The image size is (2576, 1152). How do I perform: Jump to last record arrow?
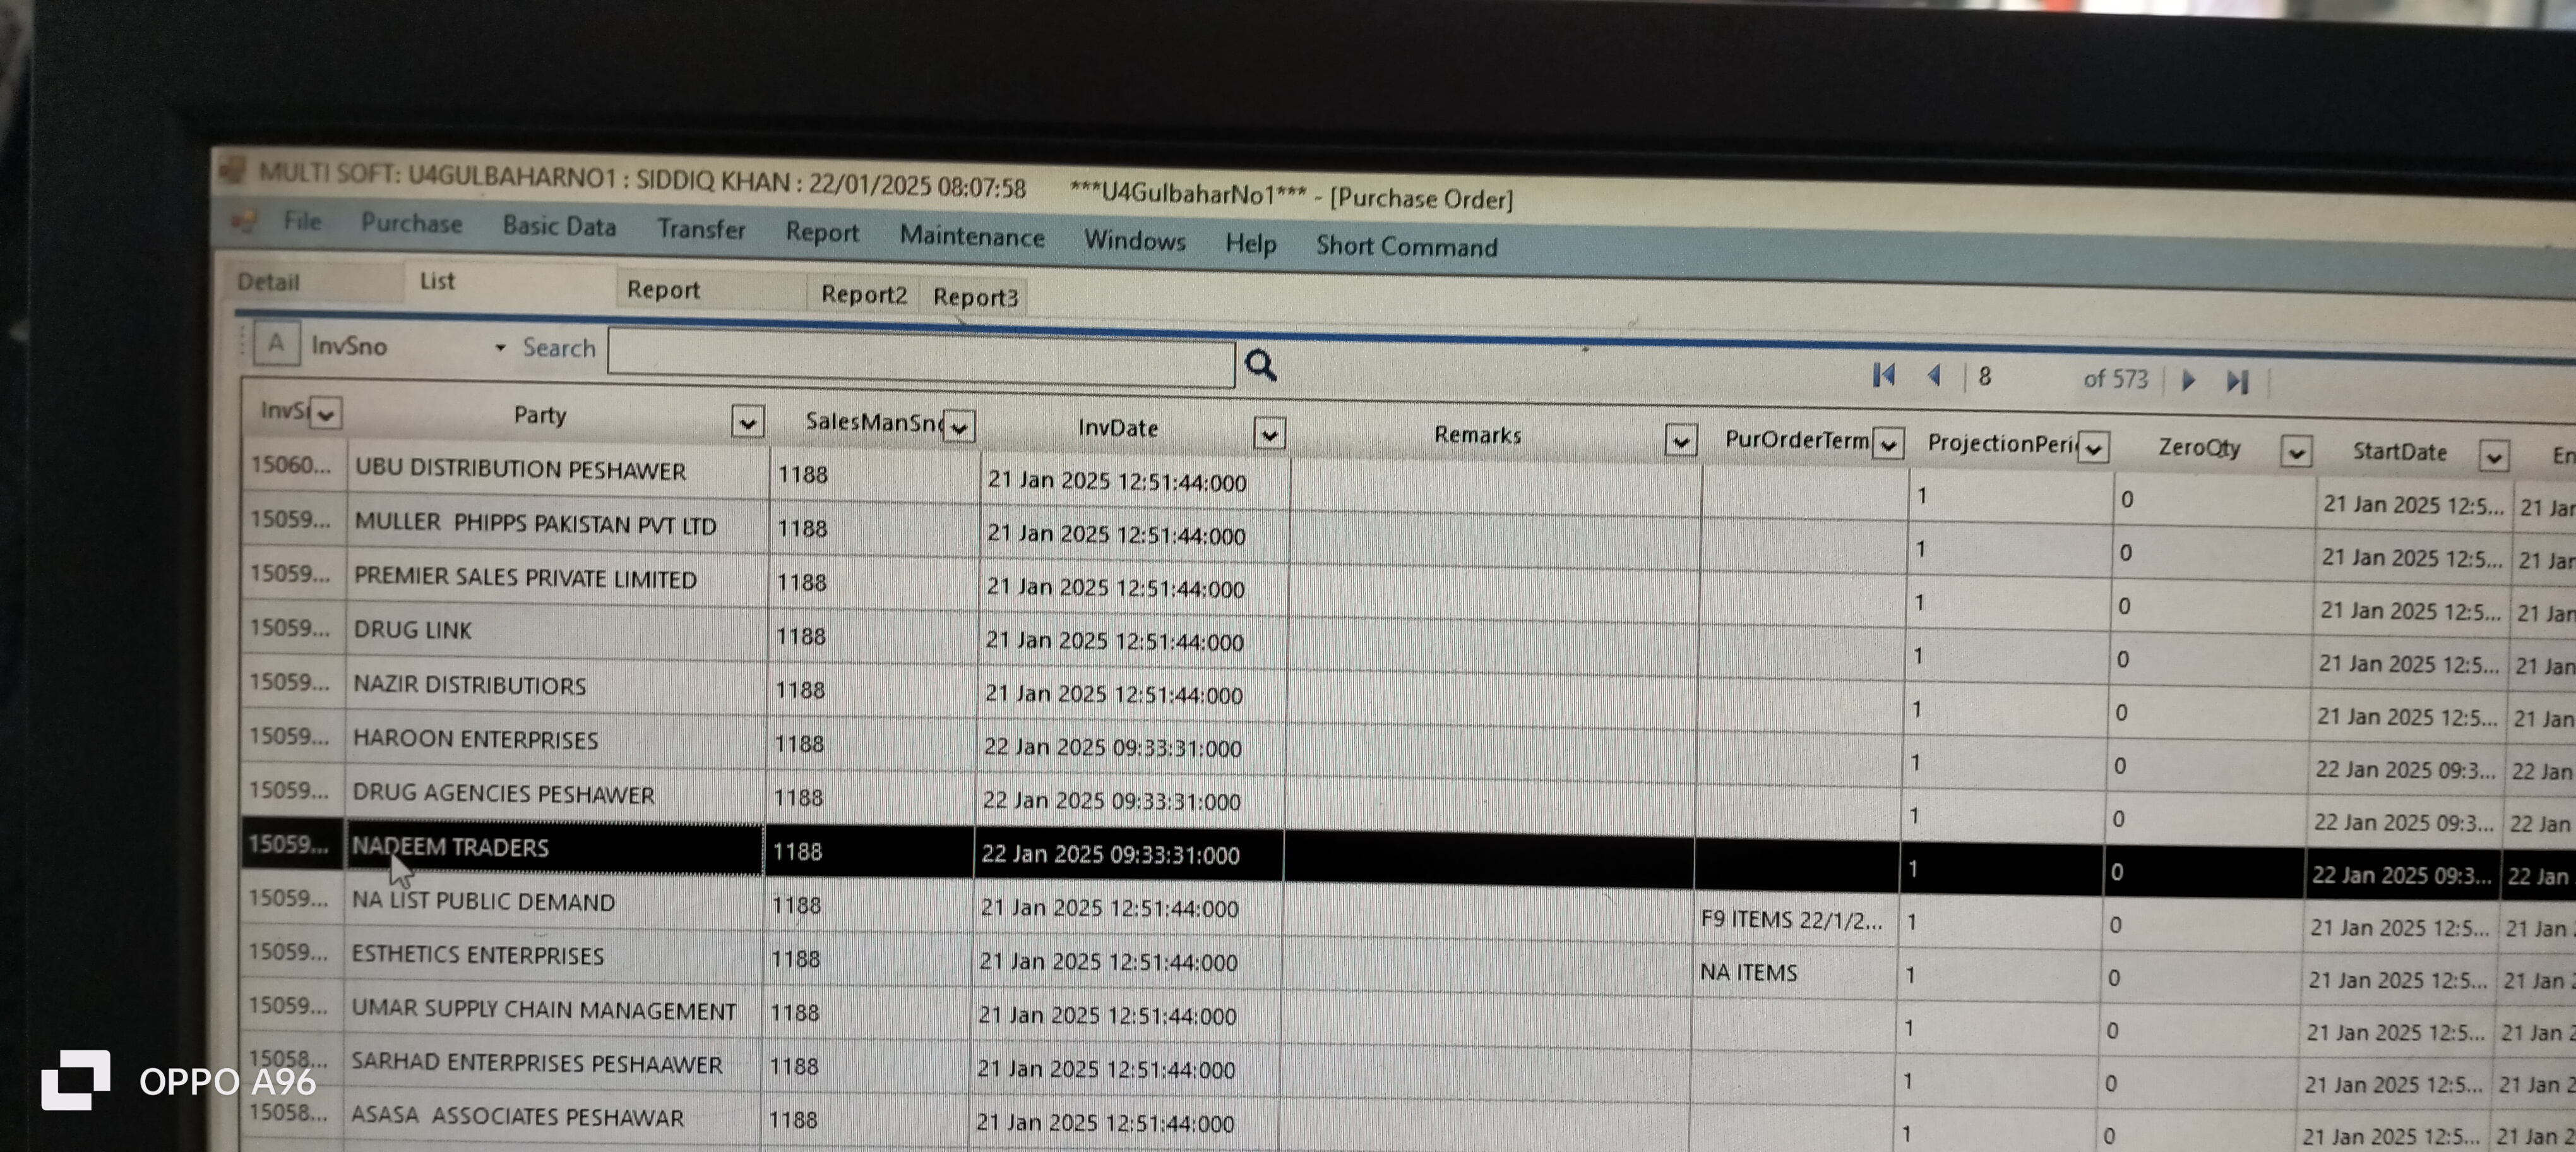coord(2237,381)
